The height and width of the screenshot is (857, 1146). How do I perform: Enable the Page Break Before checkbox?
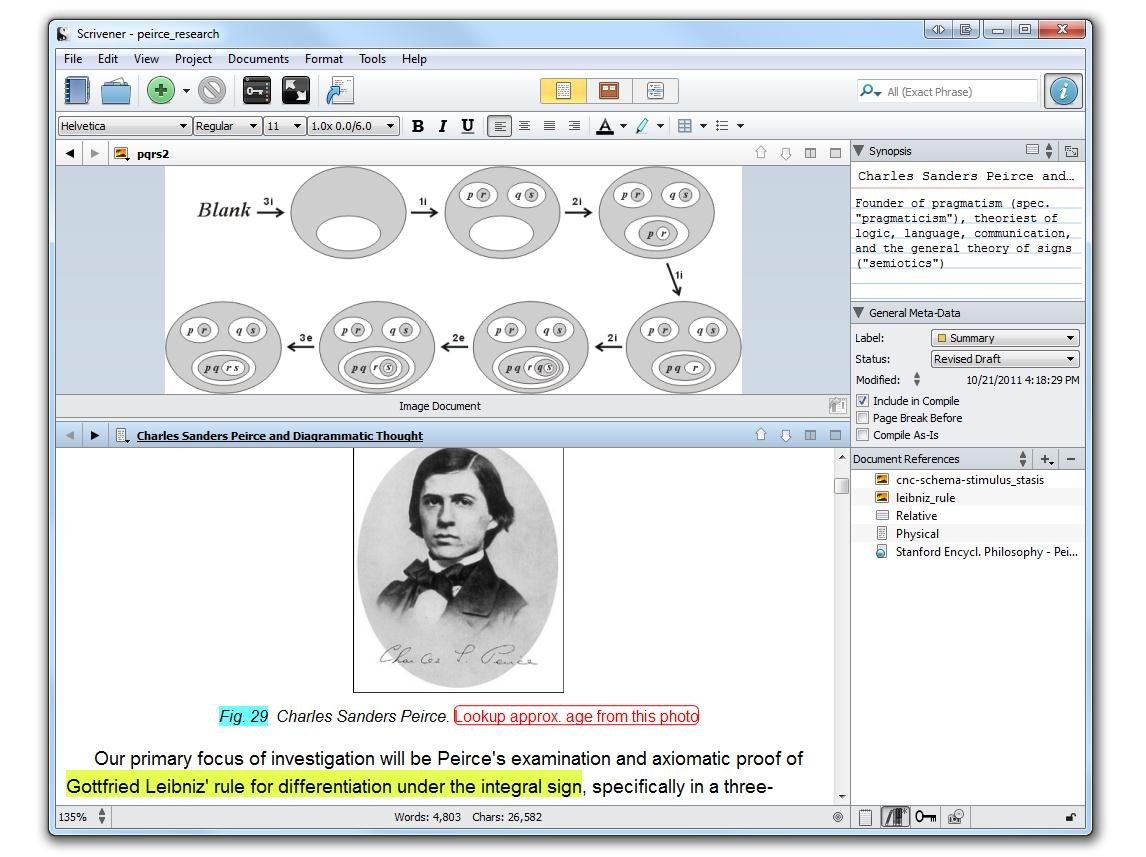click(x=863, y=418)
